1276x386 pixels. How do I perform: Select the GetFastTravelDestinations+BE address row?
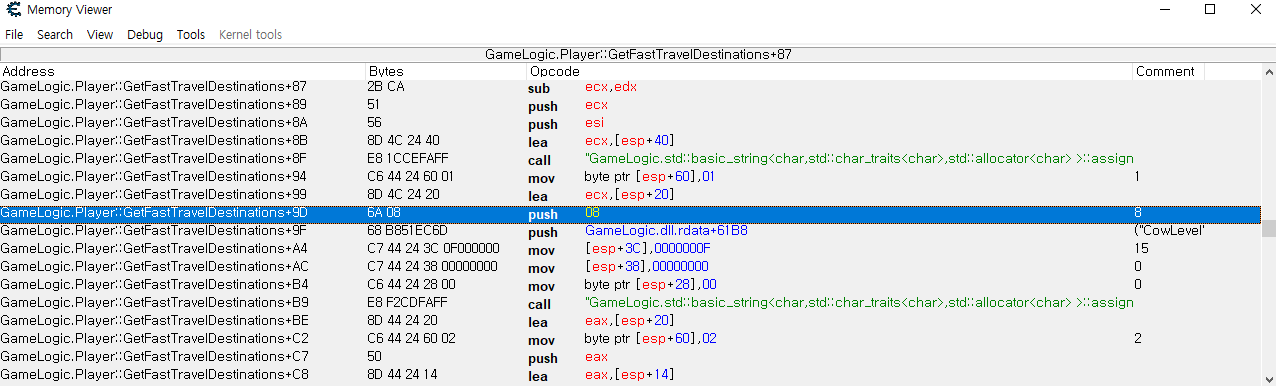pyautogui.click(x=630, y=321)
